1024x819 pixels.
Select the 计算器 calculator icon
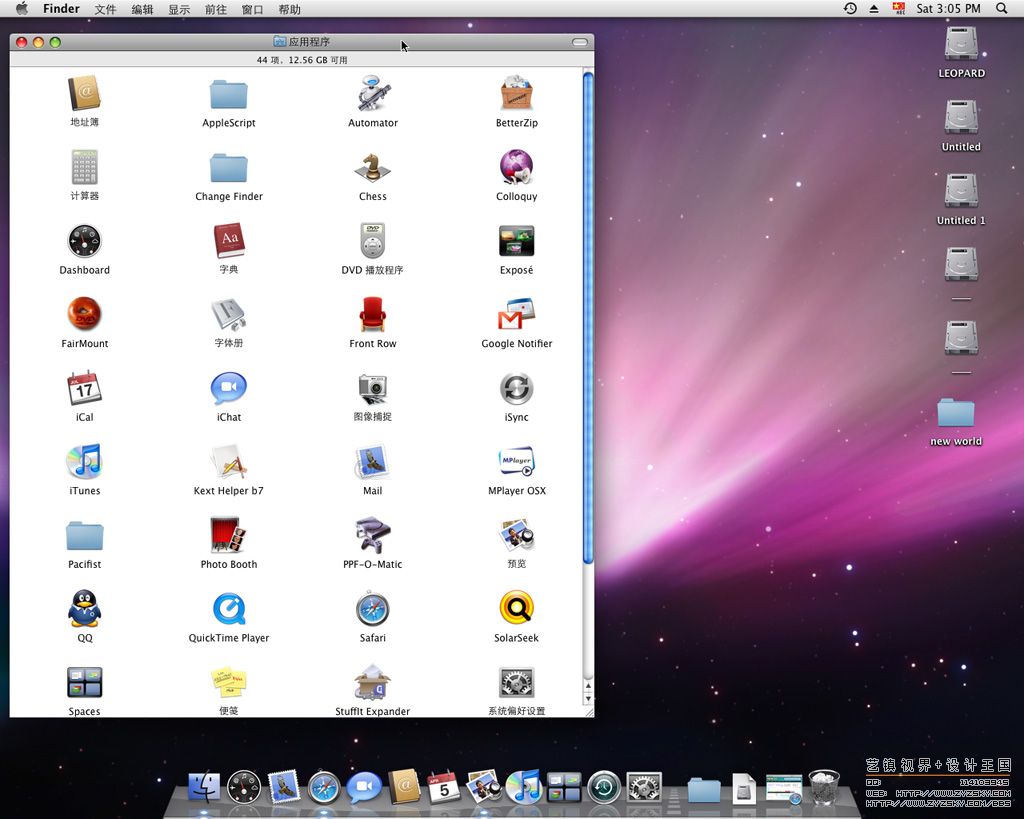pyautogui.click(x=85, y=167)
